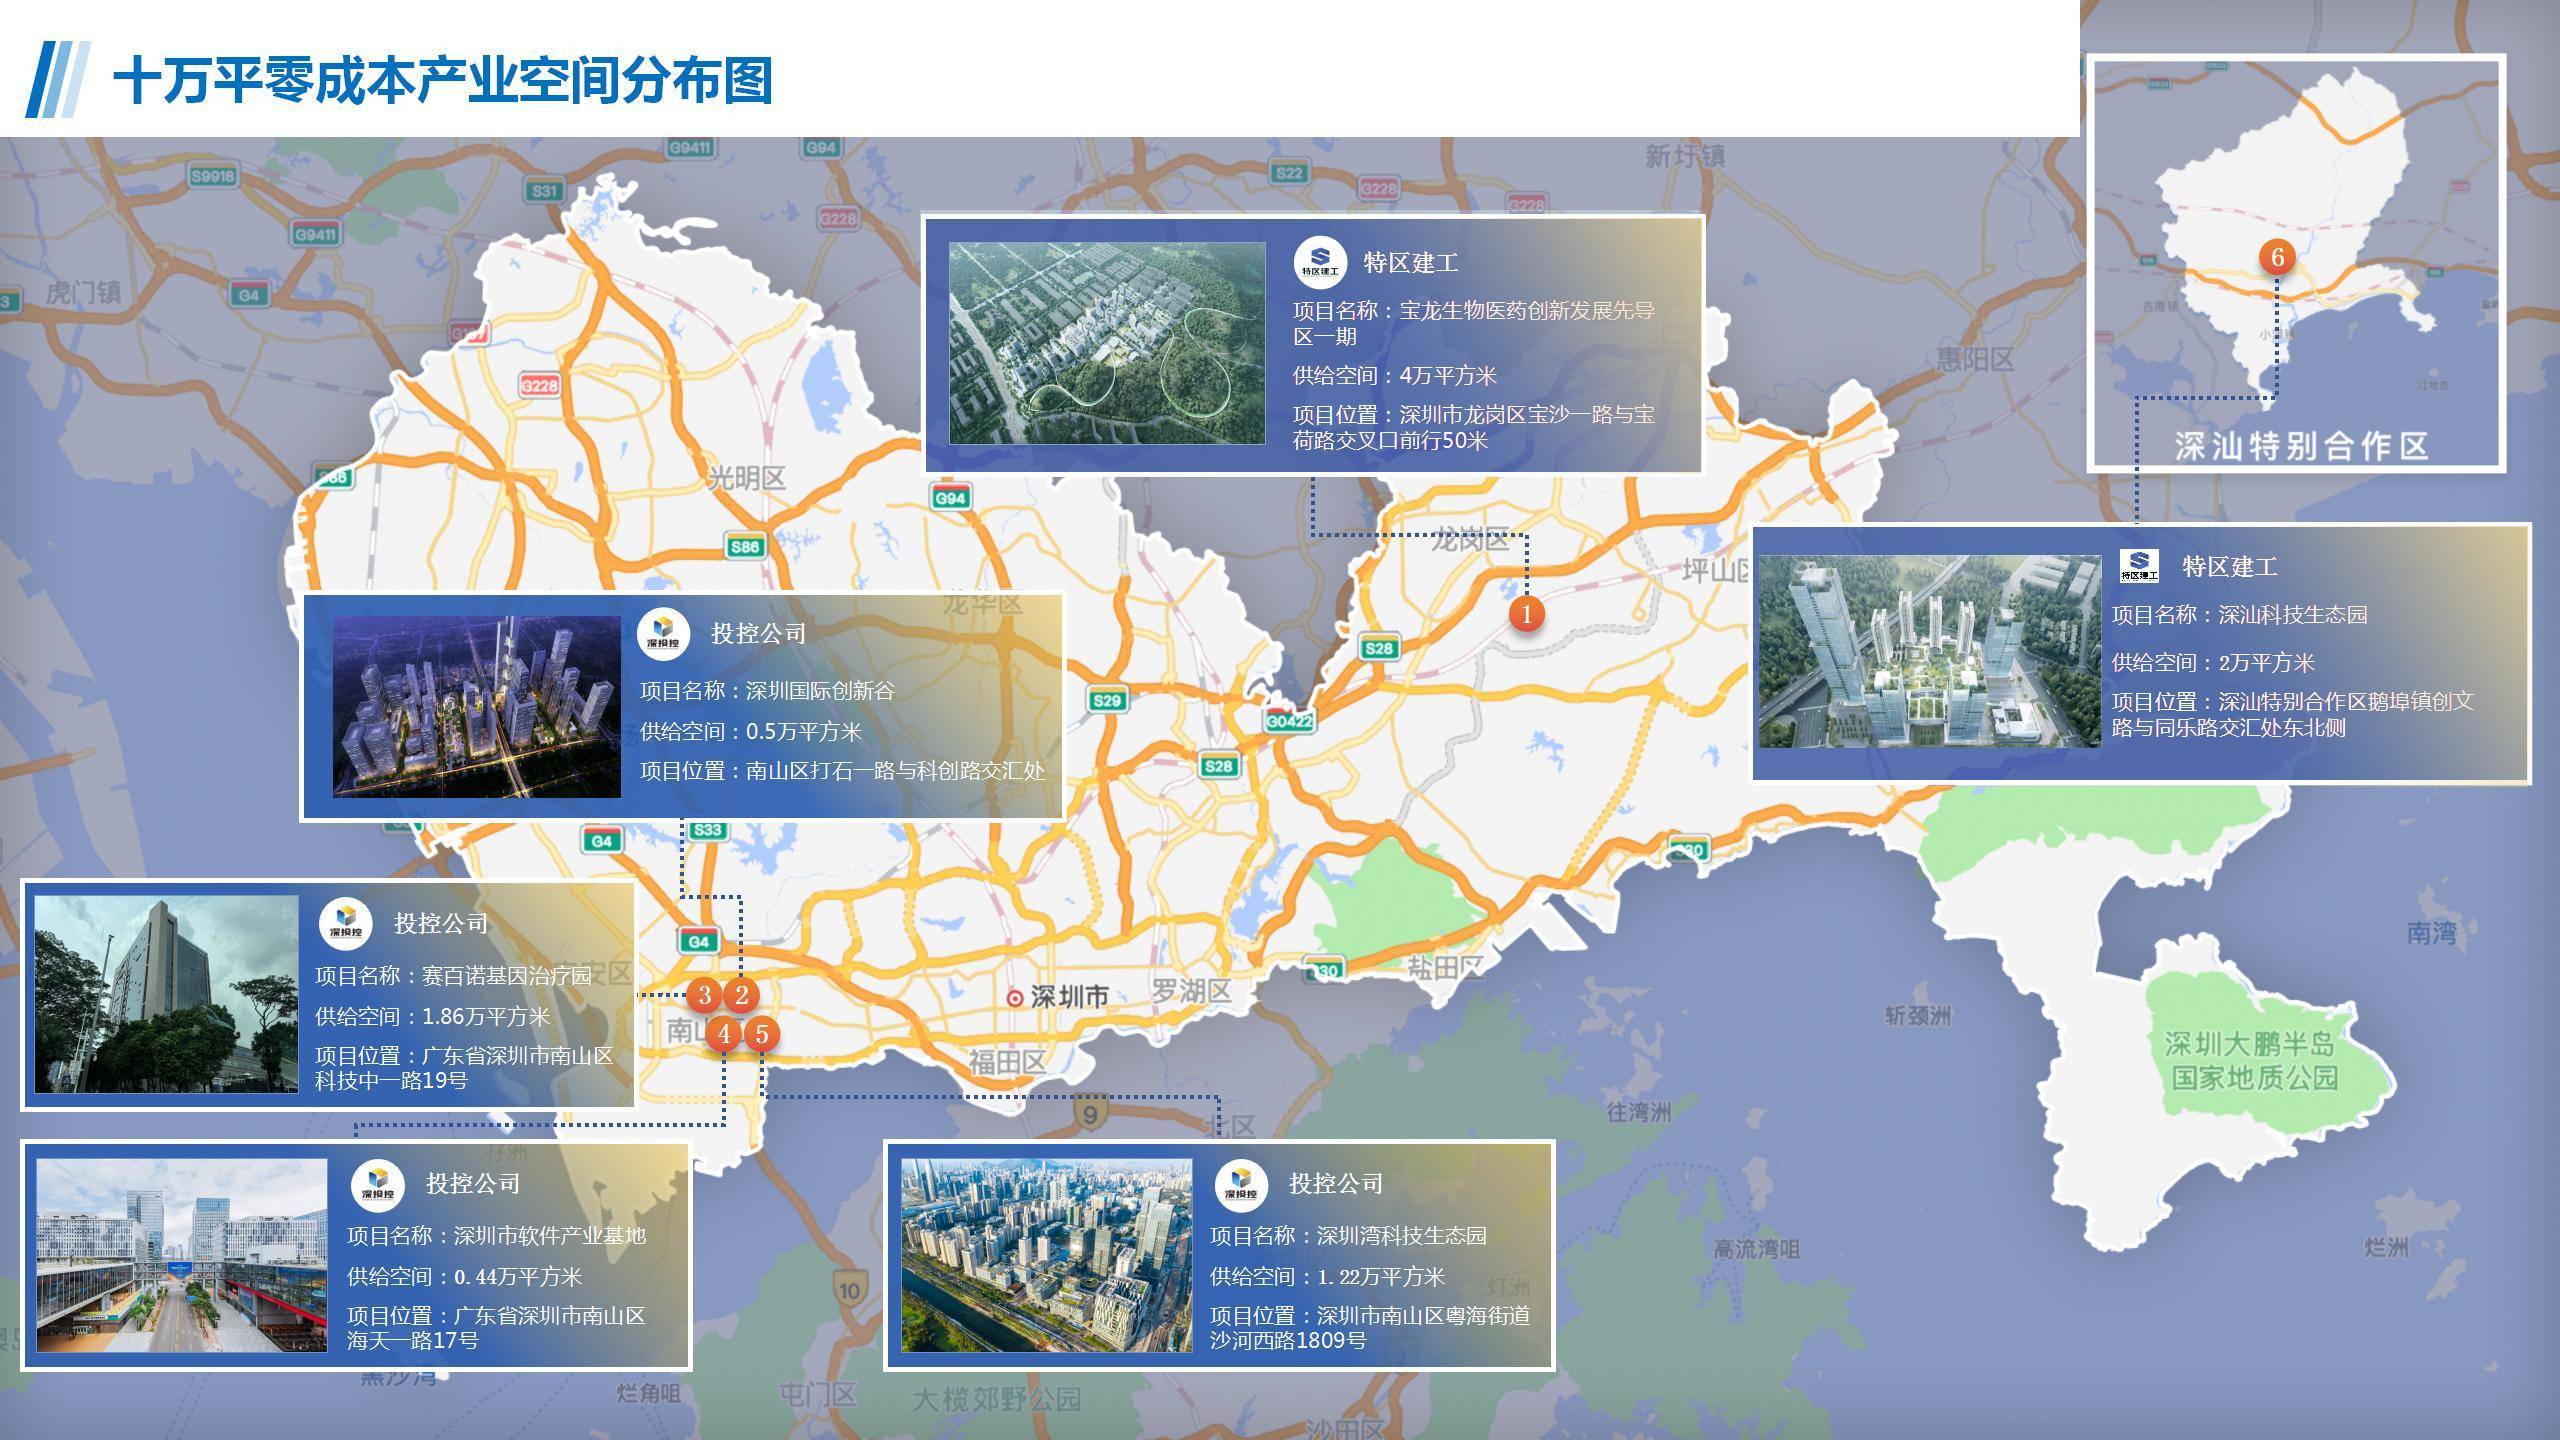Viewport: 2560px width, 1440px height.
Task: Click 深投控 logo in 深圳湾科技生态园 card
Action: point(1240,1184)
